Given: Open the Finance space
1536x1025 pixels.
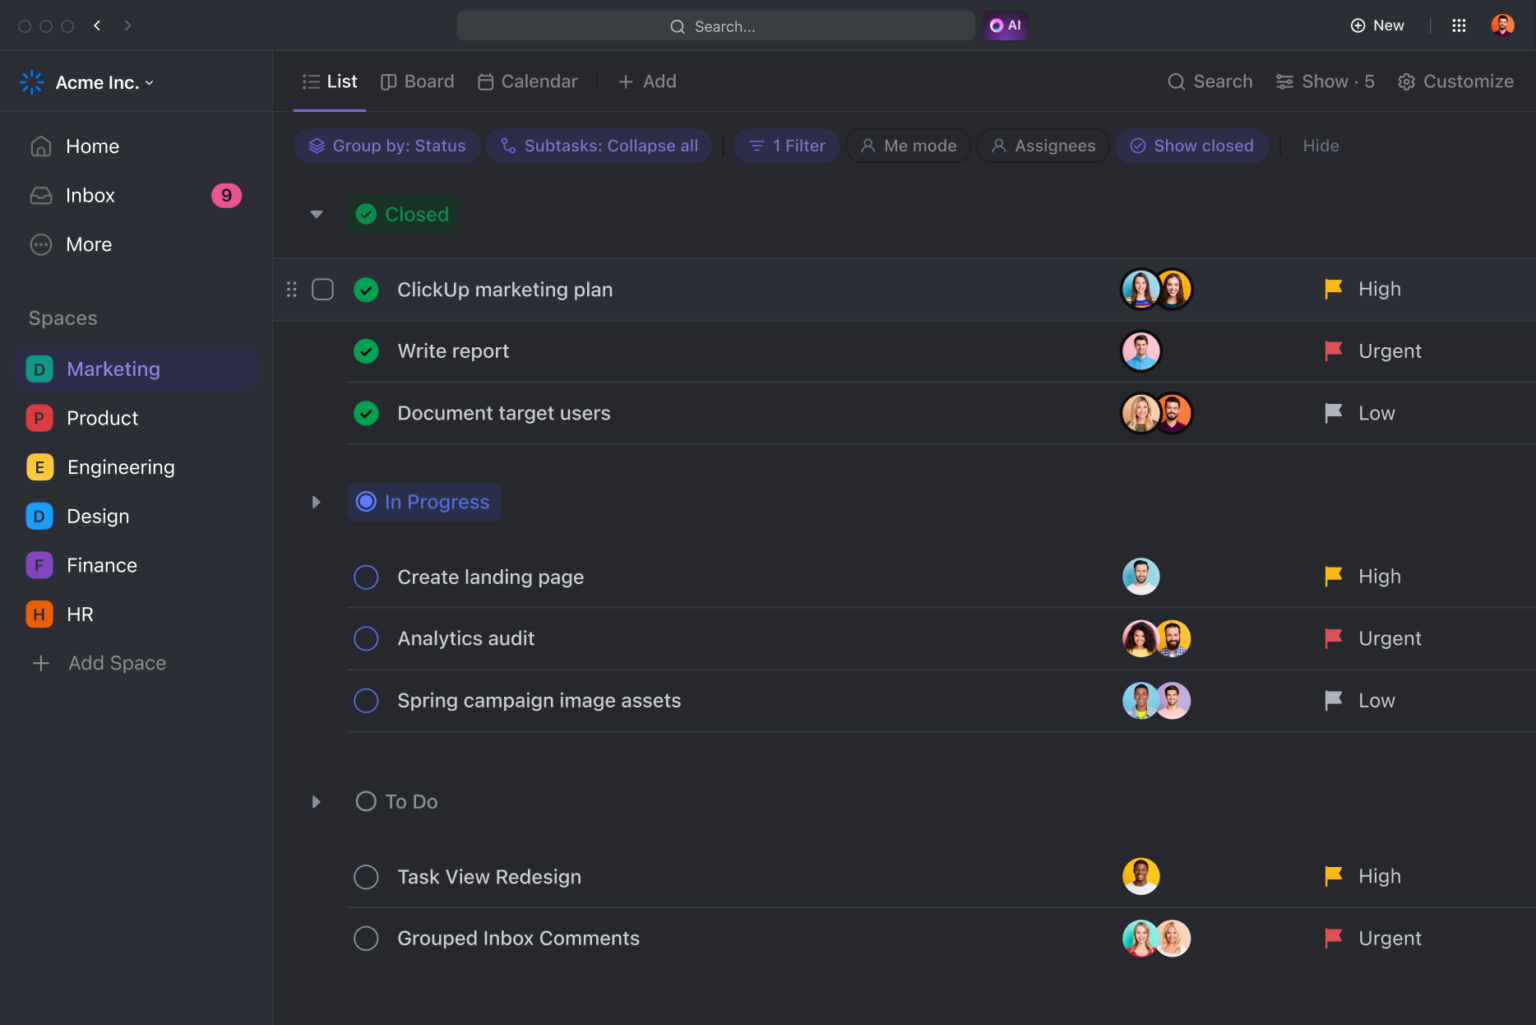Looking at the screenshot, I should coord(102,565).
